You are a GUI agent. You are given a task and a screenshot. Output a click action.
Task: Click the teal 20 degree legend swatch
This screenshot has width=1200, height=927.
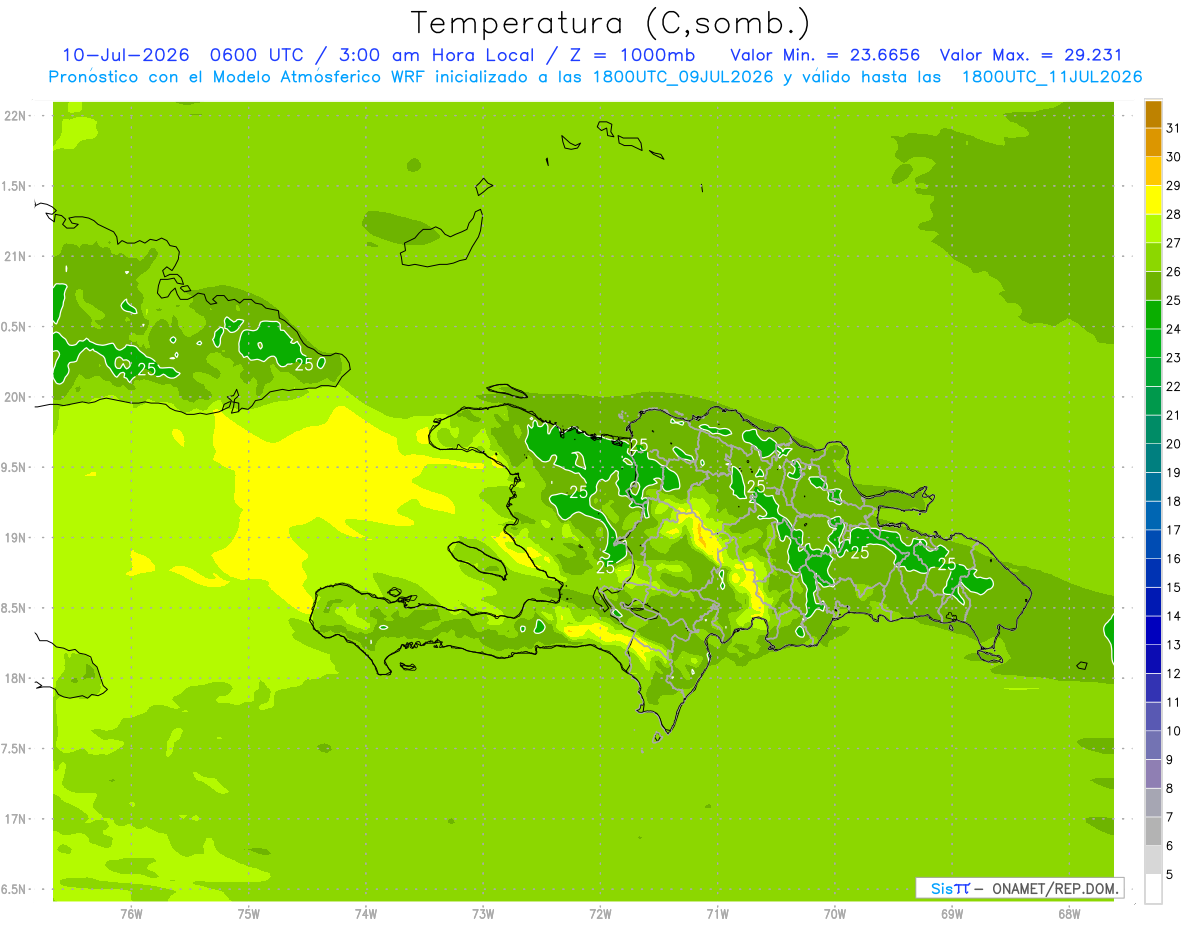pos(1153,430)
